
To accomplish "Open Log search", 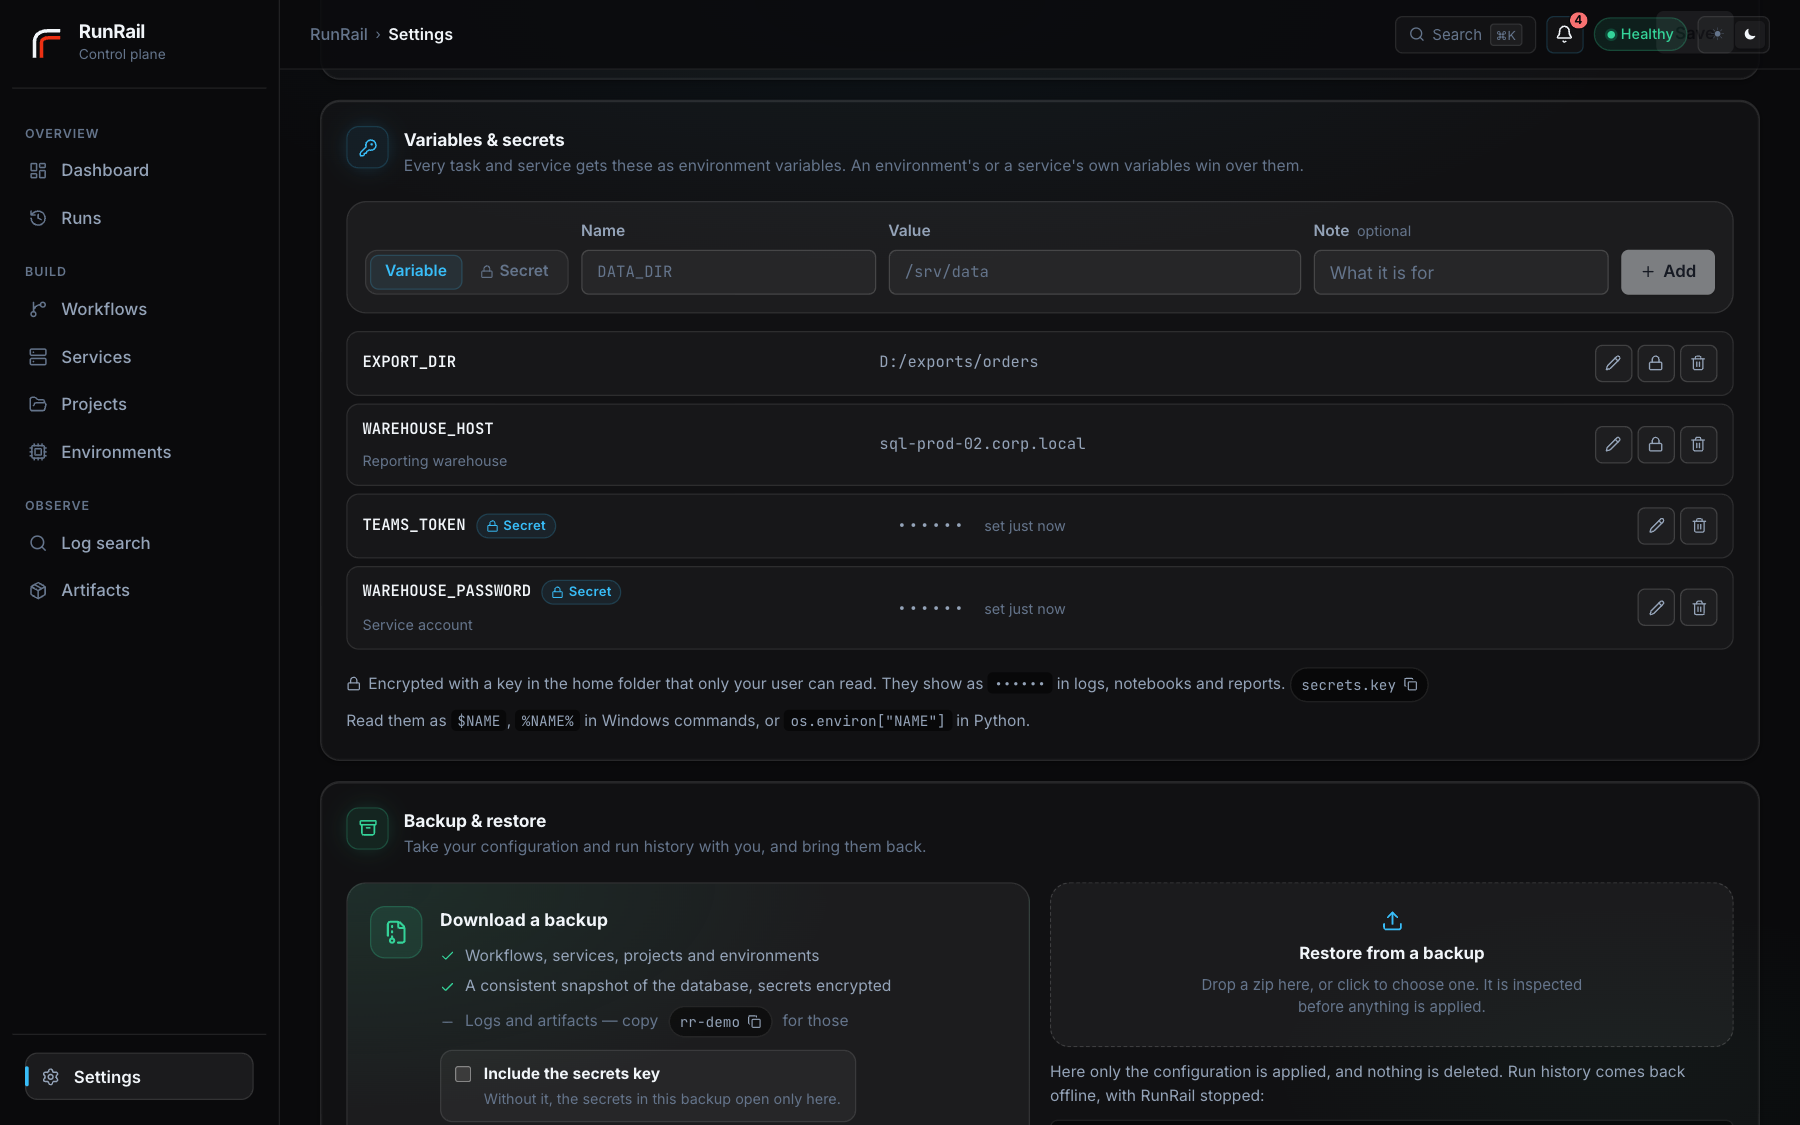I will tap(139, 543).
